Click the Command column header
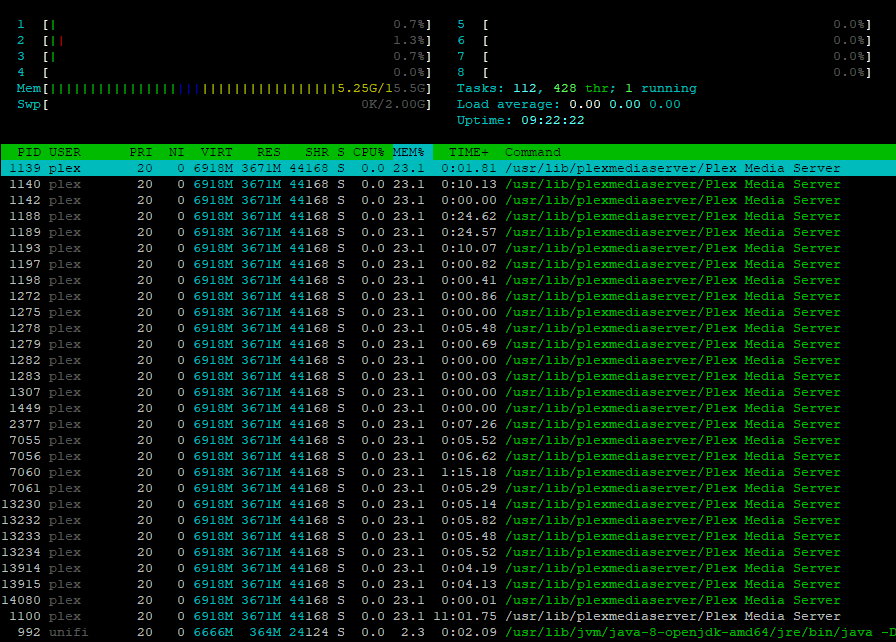896x642 pixels. (x=533, y=152)
